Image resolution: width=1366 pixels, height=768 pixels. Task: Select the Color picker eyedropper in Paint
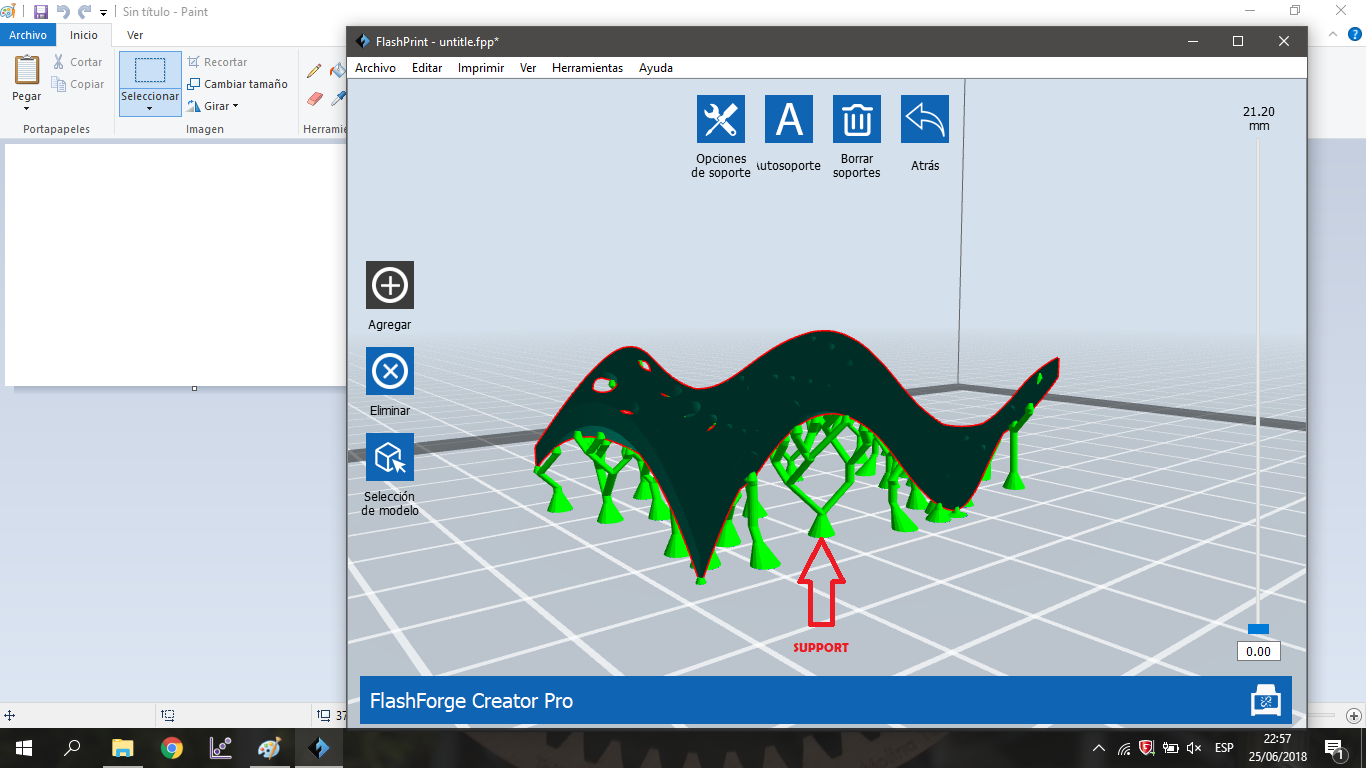click(x=338, y=98)
